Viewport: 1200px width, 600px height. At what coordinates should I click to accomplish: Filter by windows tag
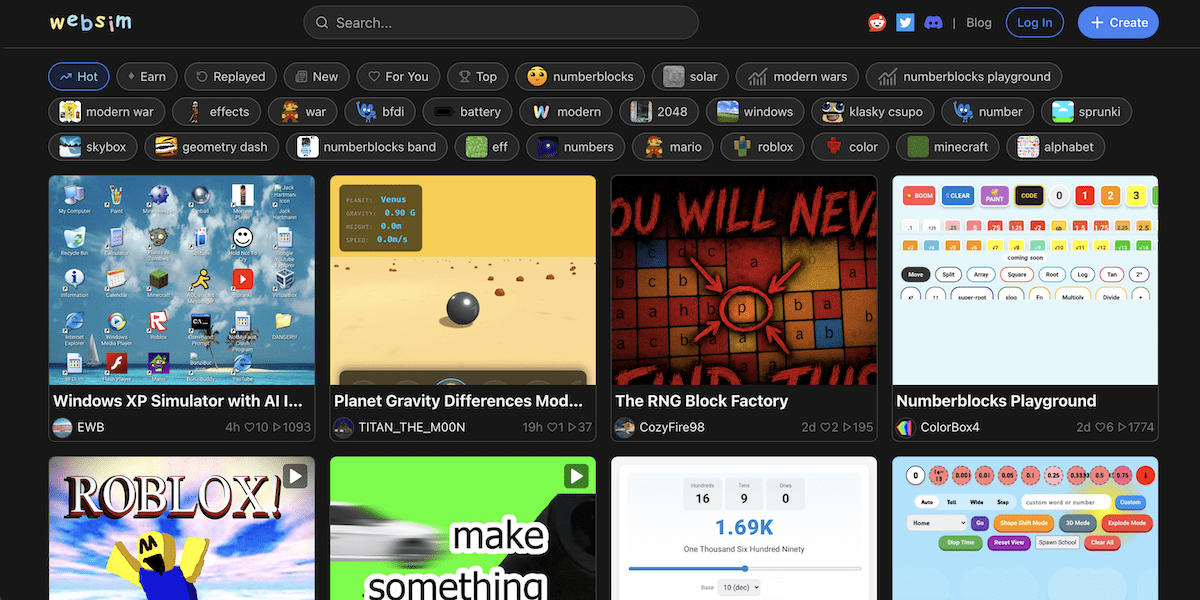coord(754,111)
